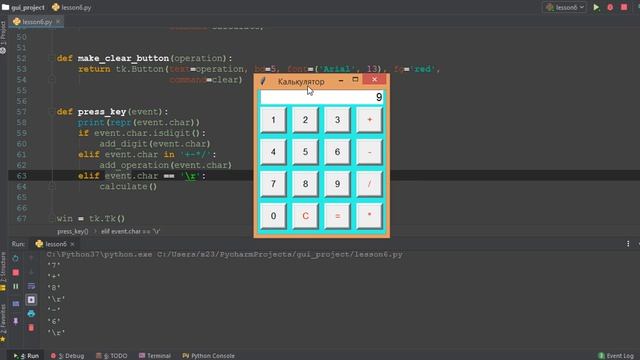Collapse the press_key function fold marker
The height and width of the screenshot is (360, 640).
tap(52, 112)
